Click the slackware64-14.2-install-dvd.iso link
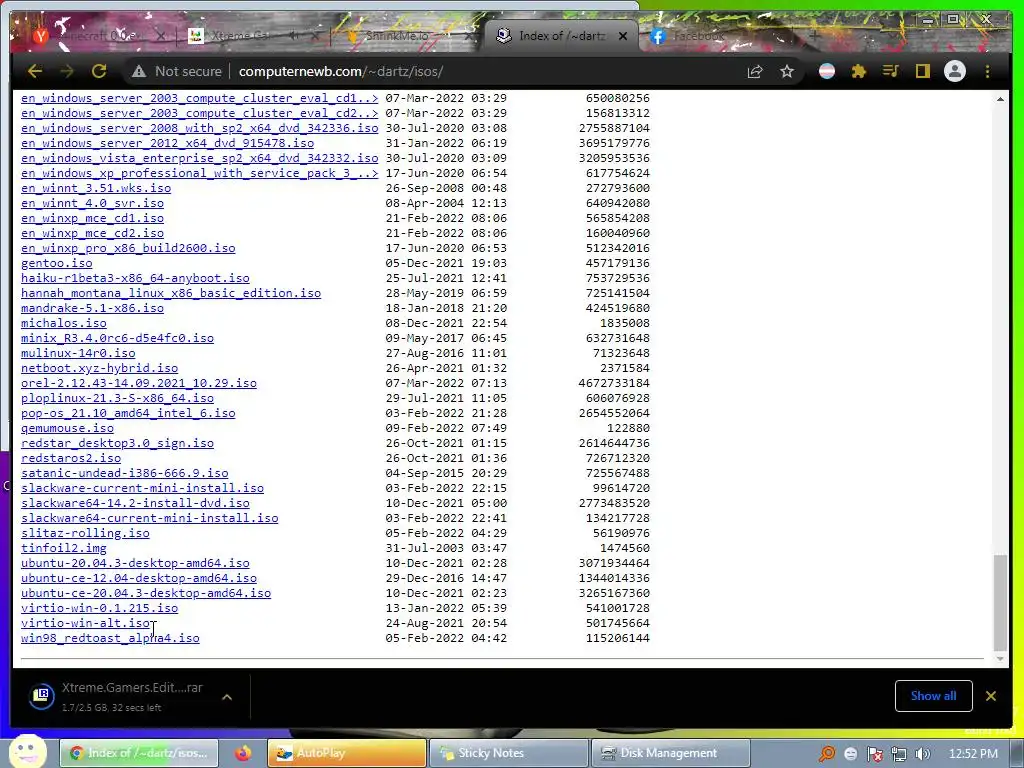This screenshot has width=1024, height=768. tap(135, 503)
